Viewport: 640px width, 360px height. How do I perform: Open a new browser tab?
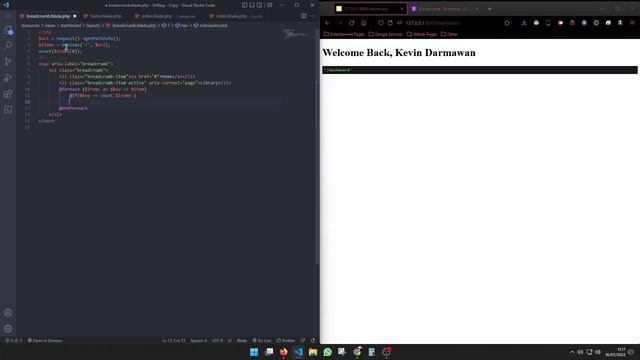pos(489,9)
